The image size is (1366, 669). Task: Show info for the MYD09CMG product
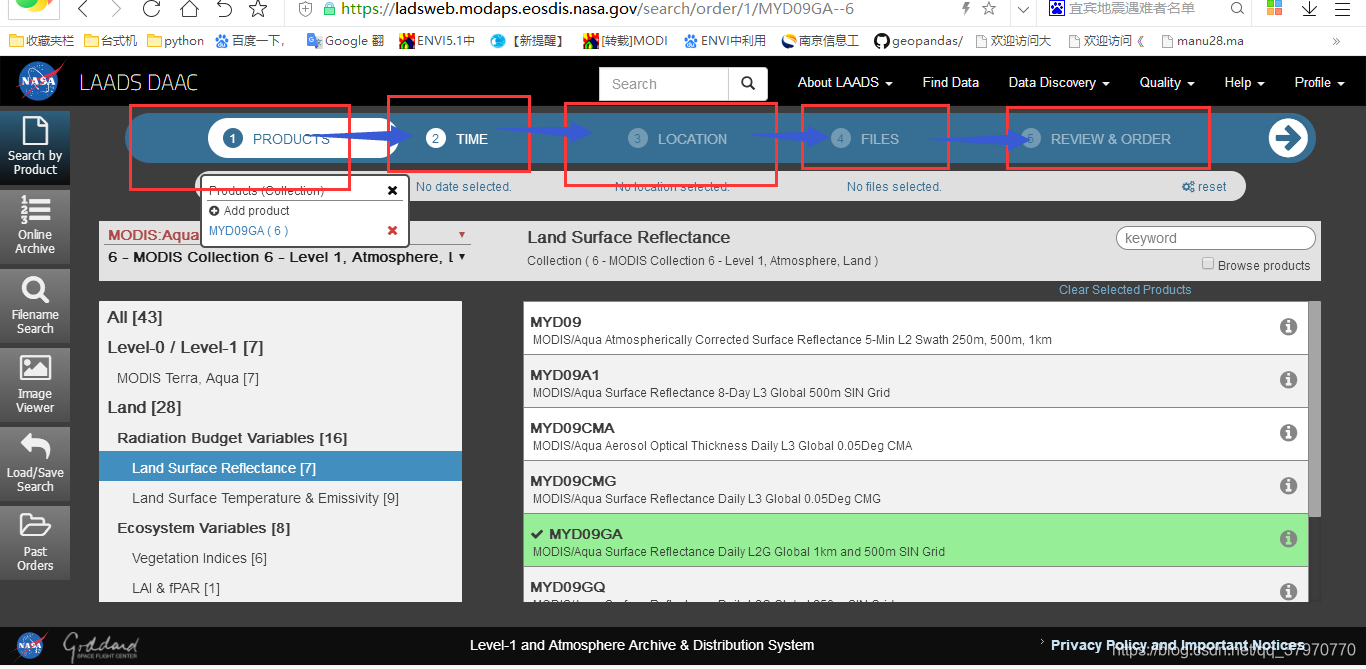pos(1289,486)
